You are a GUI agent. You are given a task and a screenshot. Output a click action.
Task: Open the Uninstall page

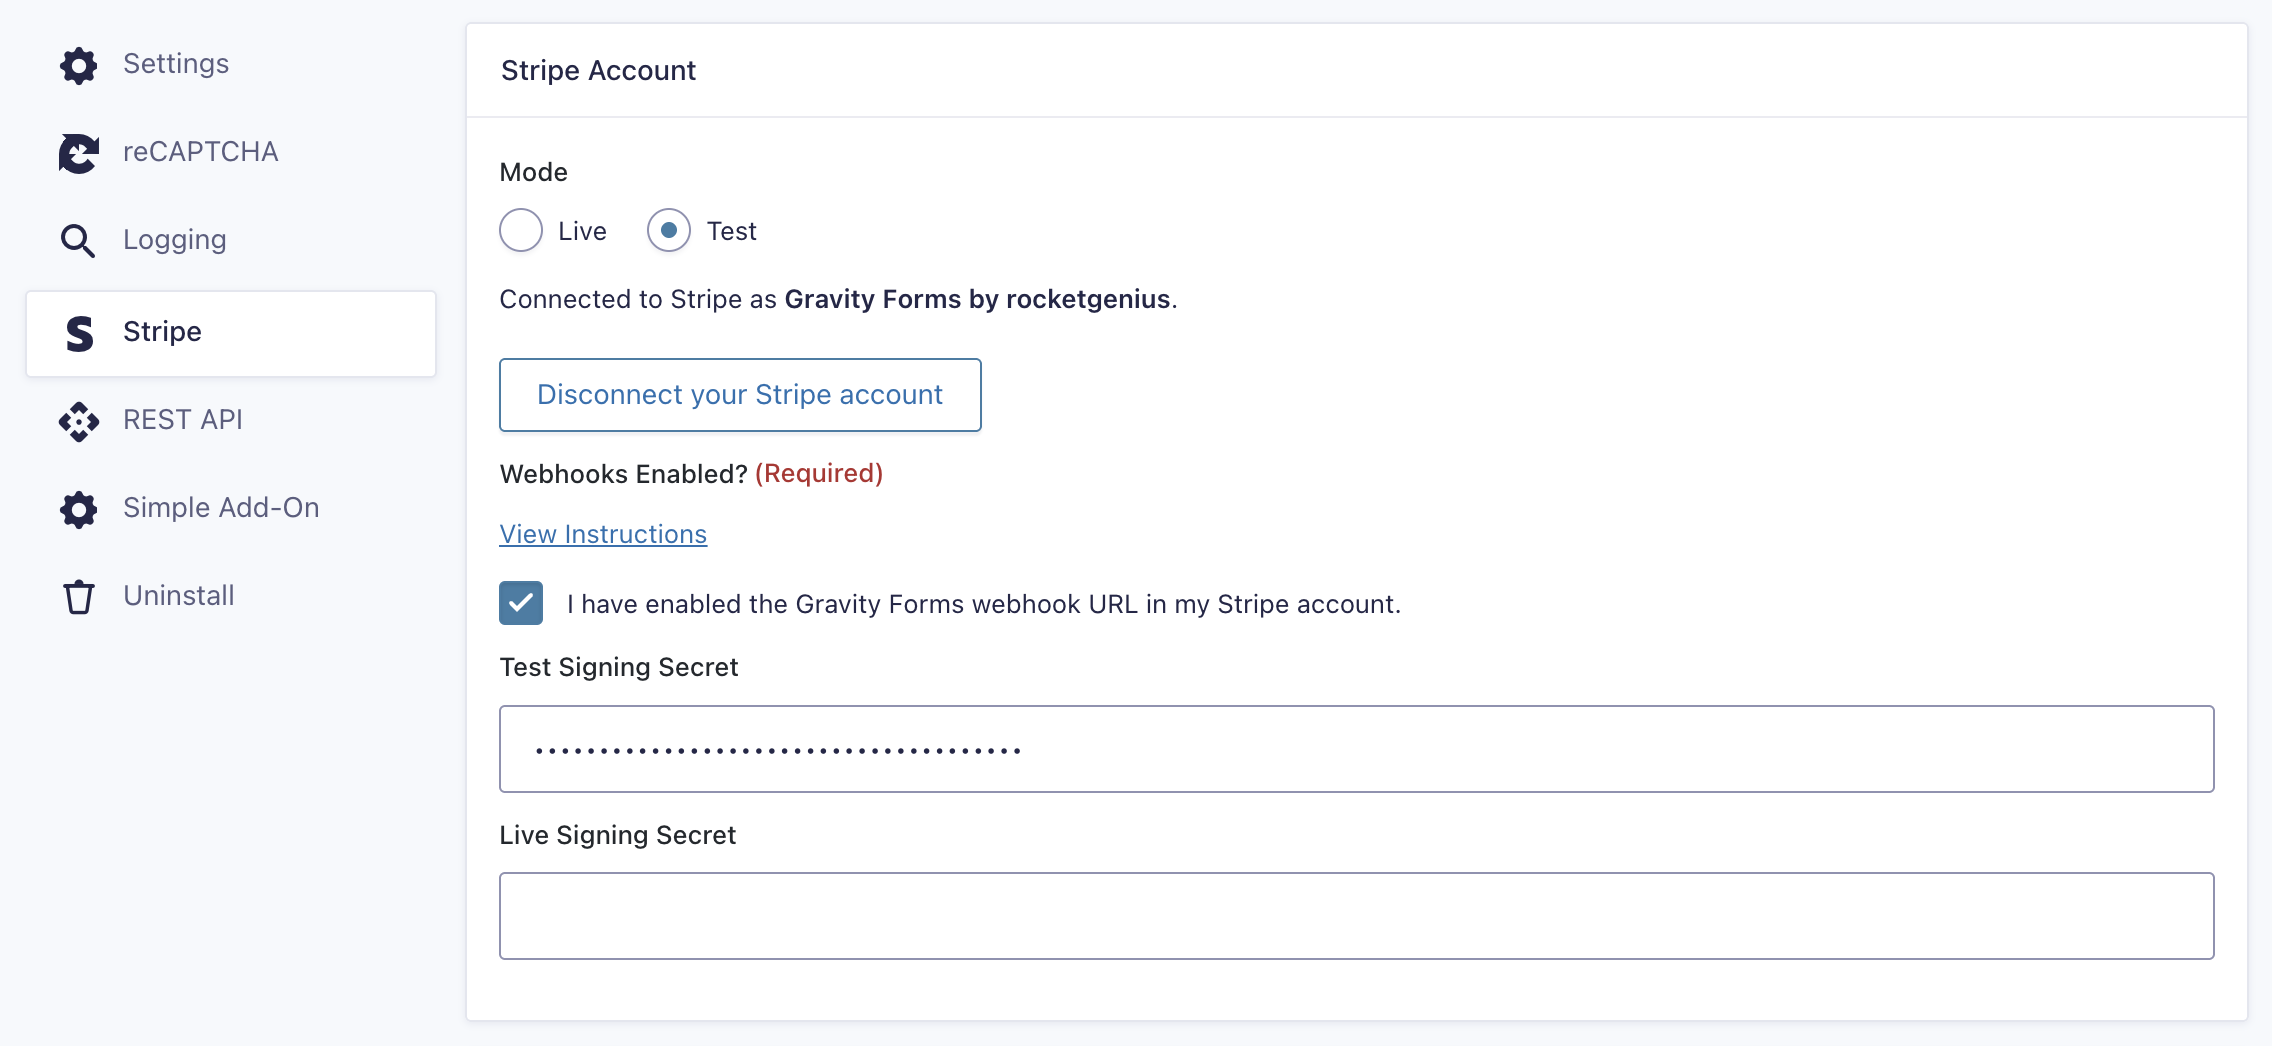click(178, 596)
